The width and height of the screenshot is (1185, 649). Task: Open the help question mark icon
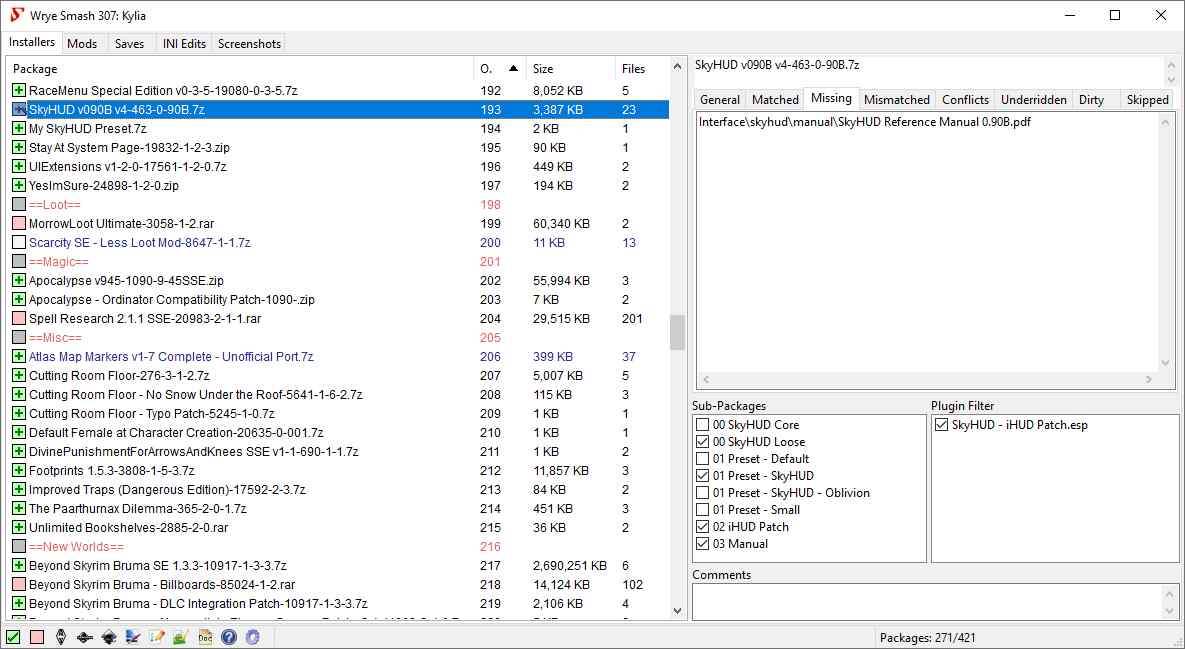coord(229,637)
